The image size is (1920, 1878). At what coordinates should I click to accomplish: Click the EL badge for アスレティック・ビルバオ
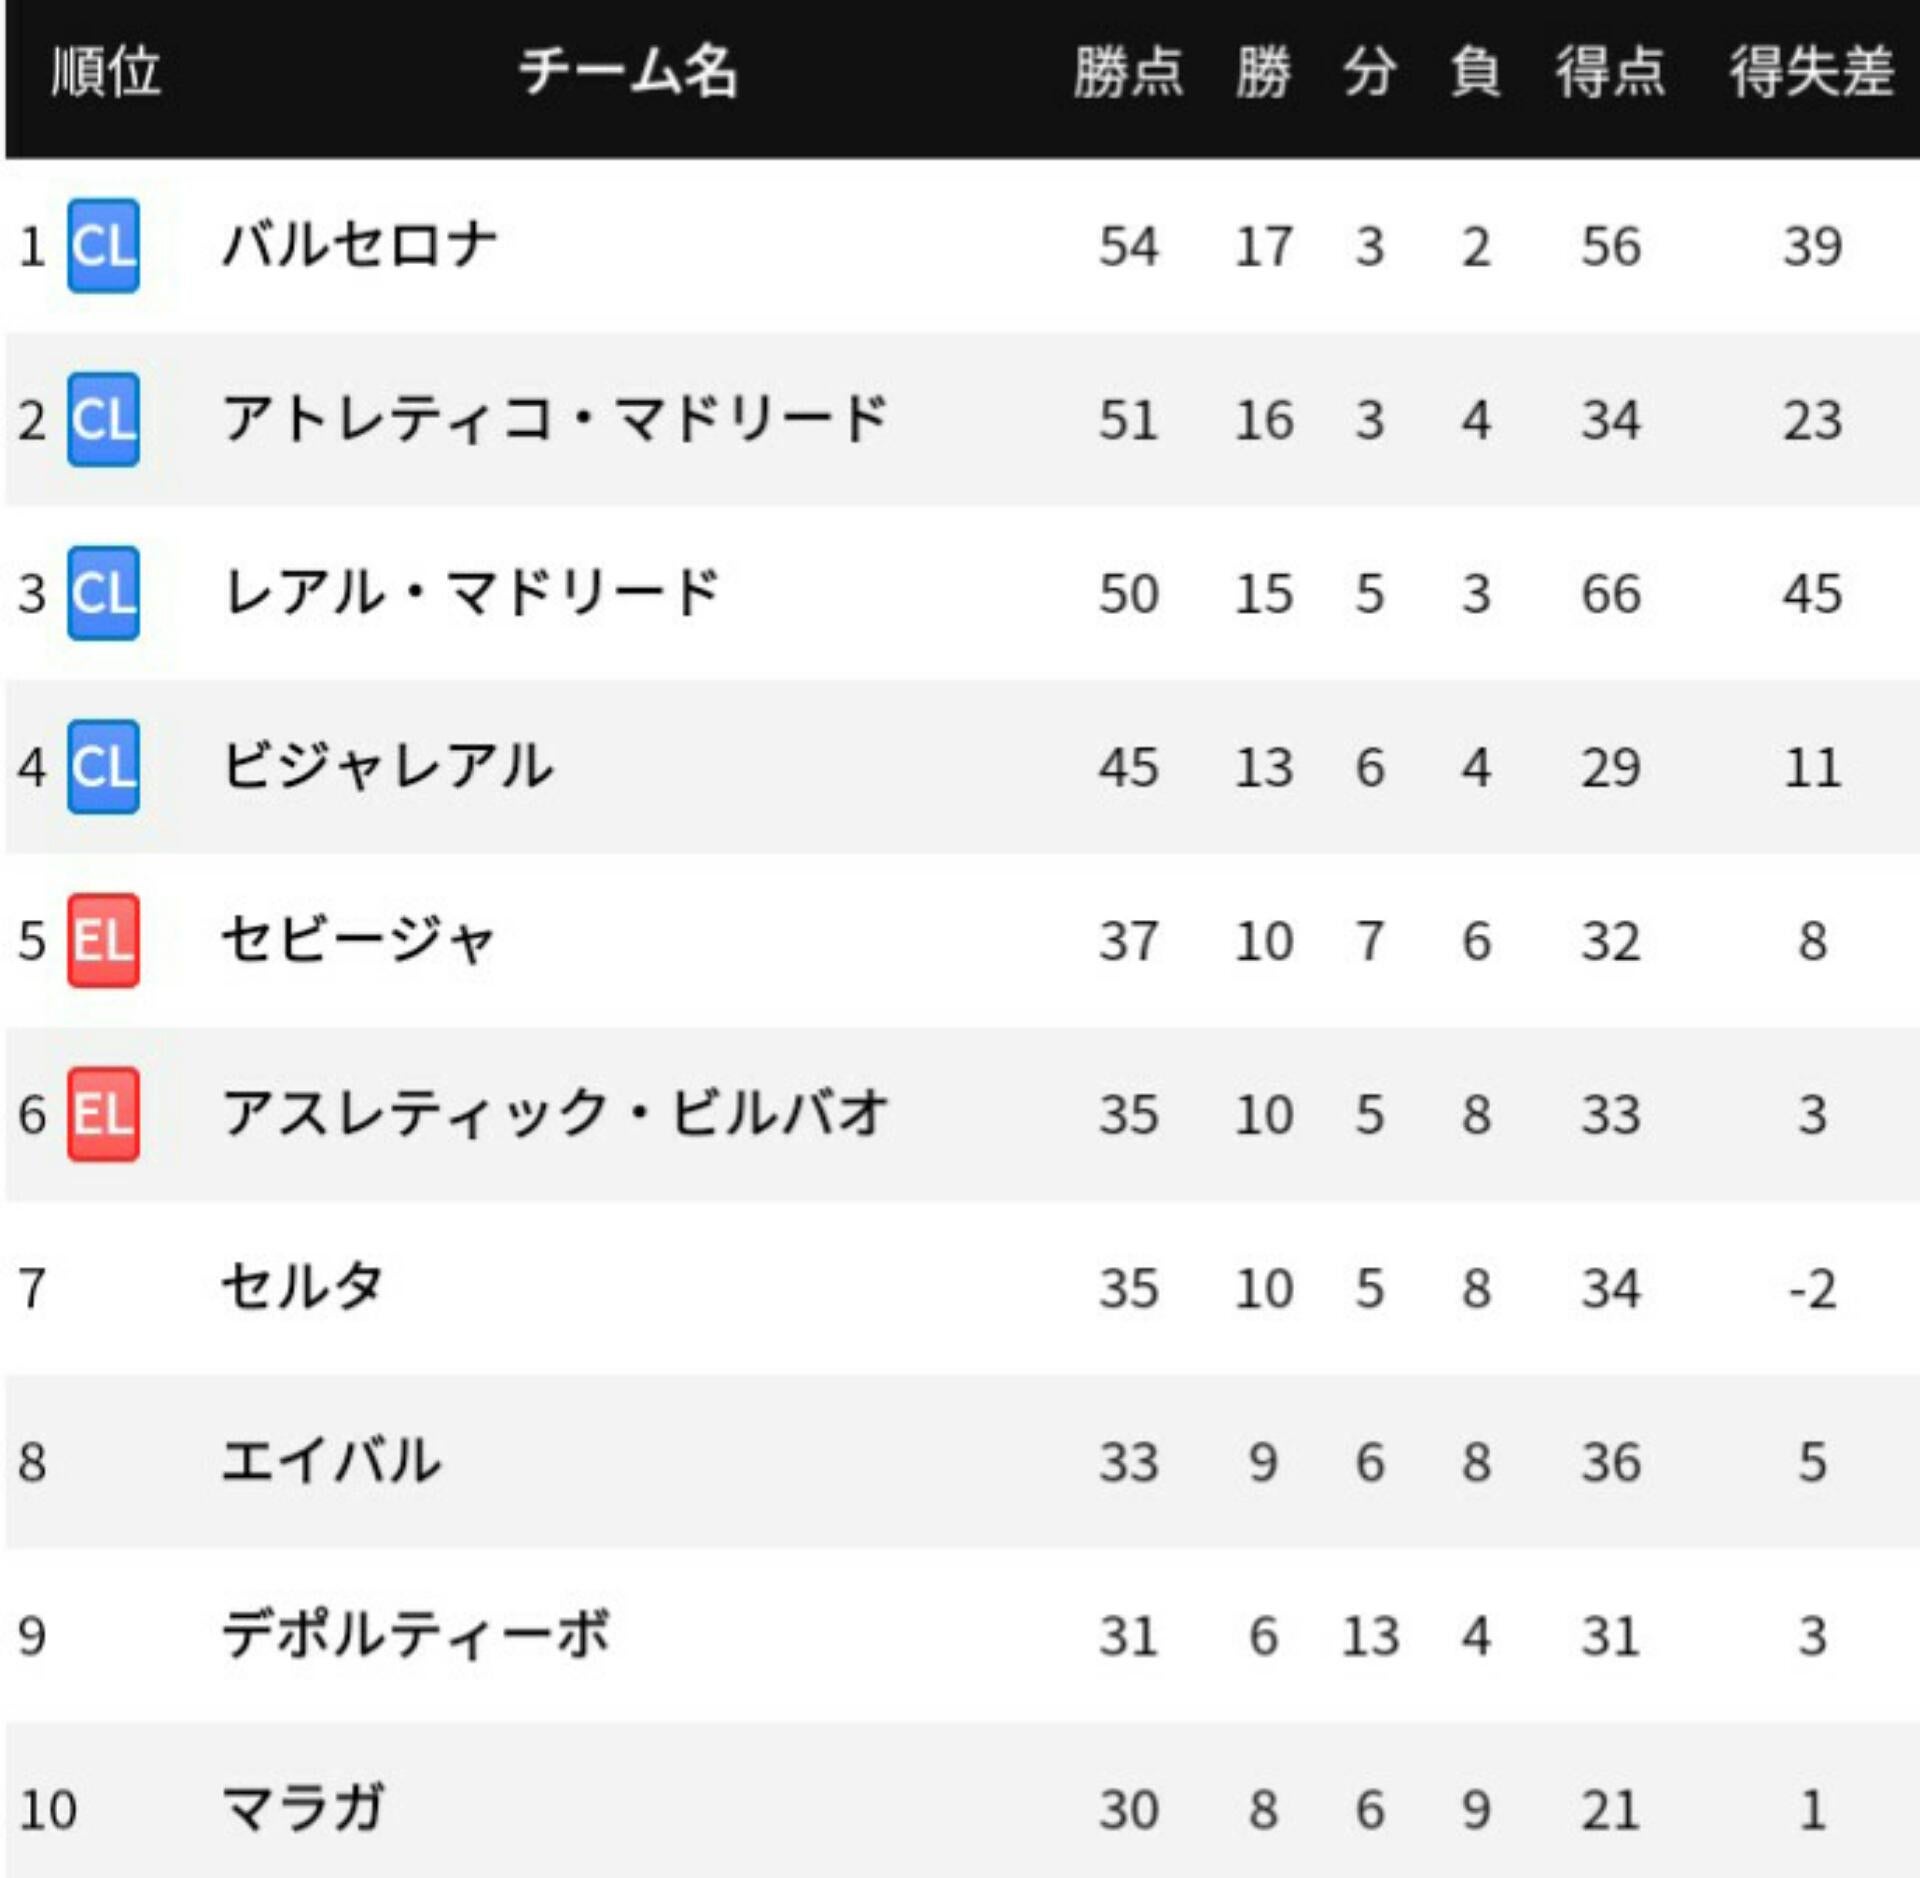point(103,1114)
